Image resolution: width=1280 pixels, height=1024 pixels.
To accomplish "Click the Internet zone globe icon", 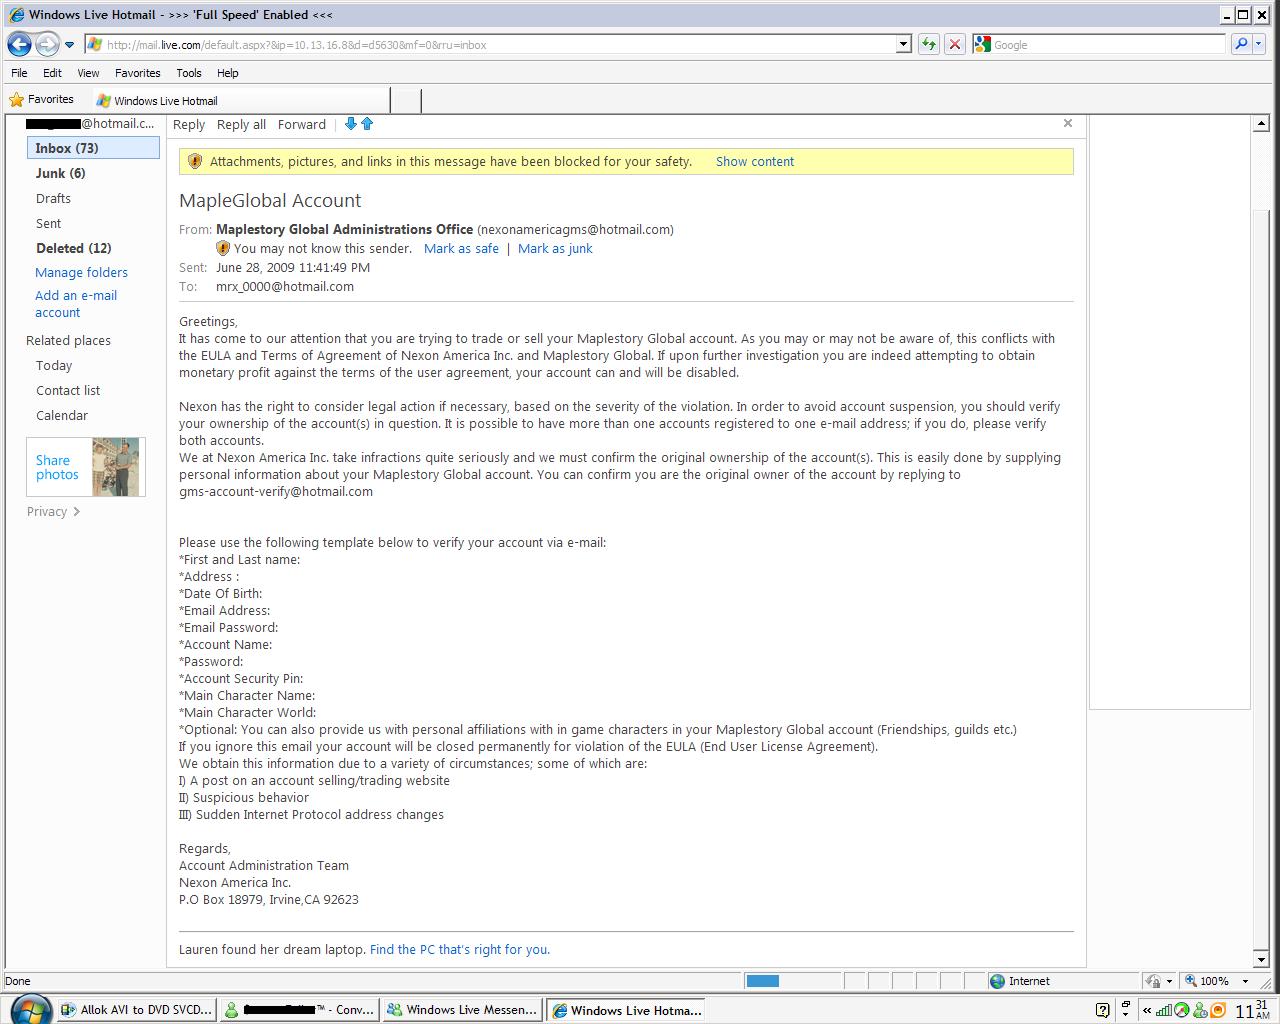I will 997,981.
